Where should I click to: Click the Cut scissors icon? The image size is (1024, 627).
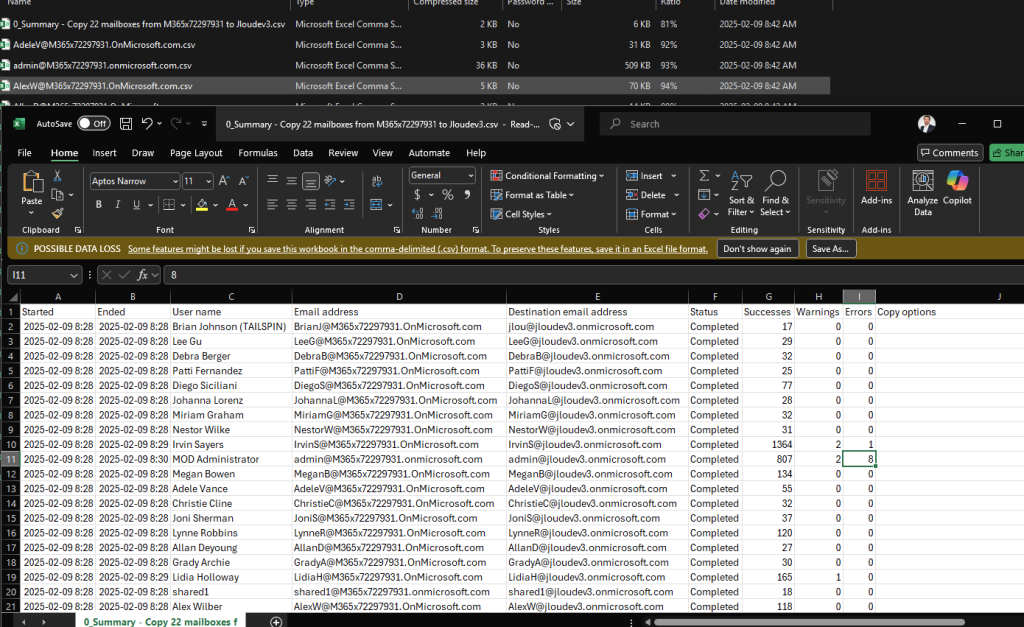[x=57, y=176]
